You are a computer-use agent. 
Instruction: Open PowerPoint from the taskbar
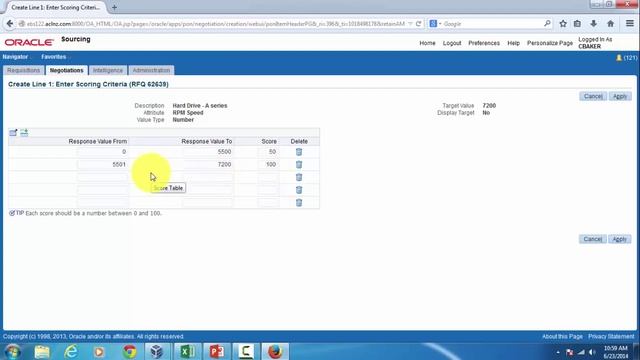pyautogui.click(x=217, y=351)
